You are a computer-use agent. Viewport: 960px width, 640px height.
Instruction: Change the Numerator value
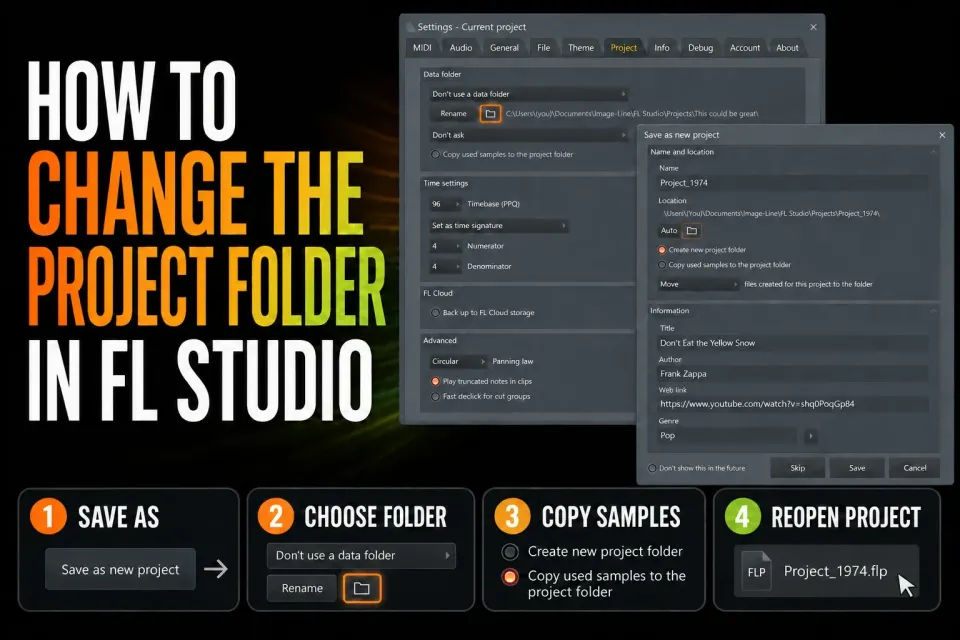point(445,246)
